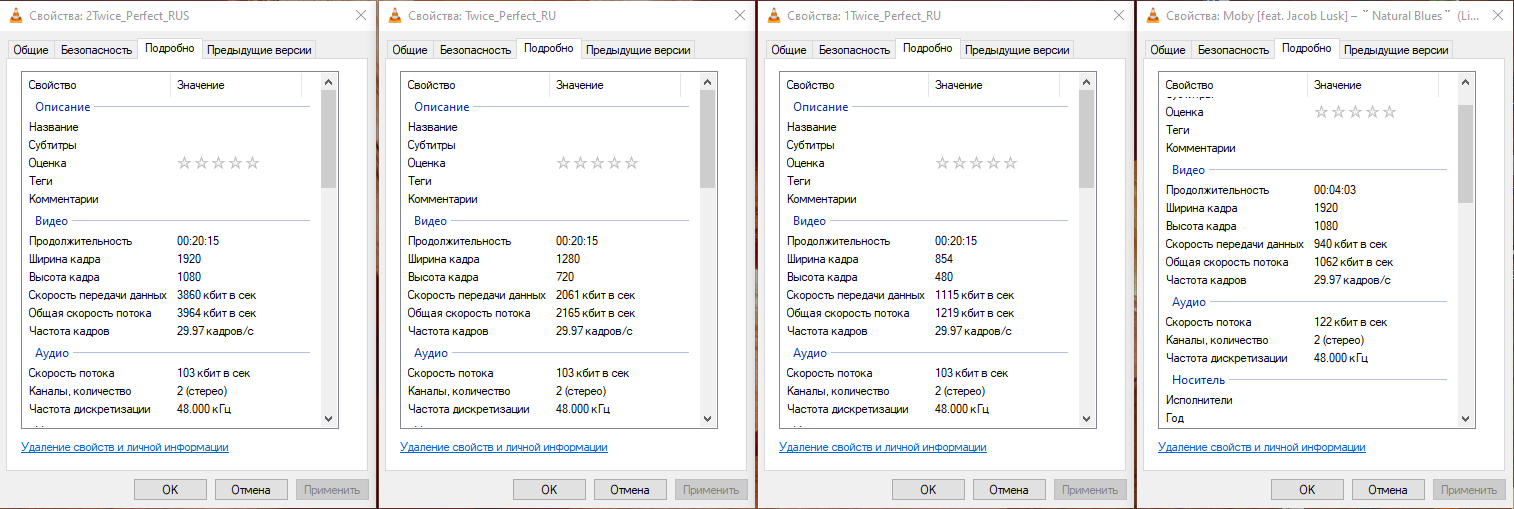Click scroll-down arrow in 2Twice_Perfect_RUS details list
This screenshot has width=1514, height=509.
[329, 418]
